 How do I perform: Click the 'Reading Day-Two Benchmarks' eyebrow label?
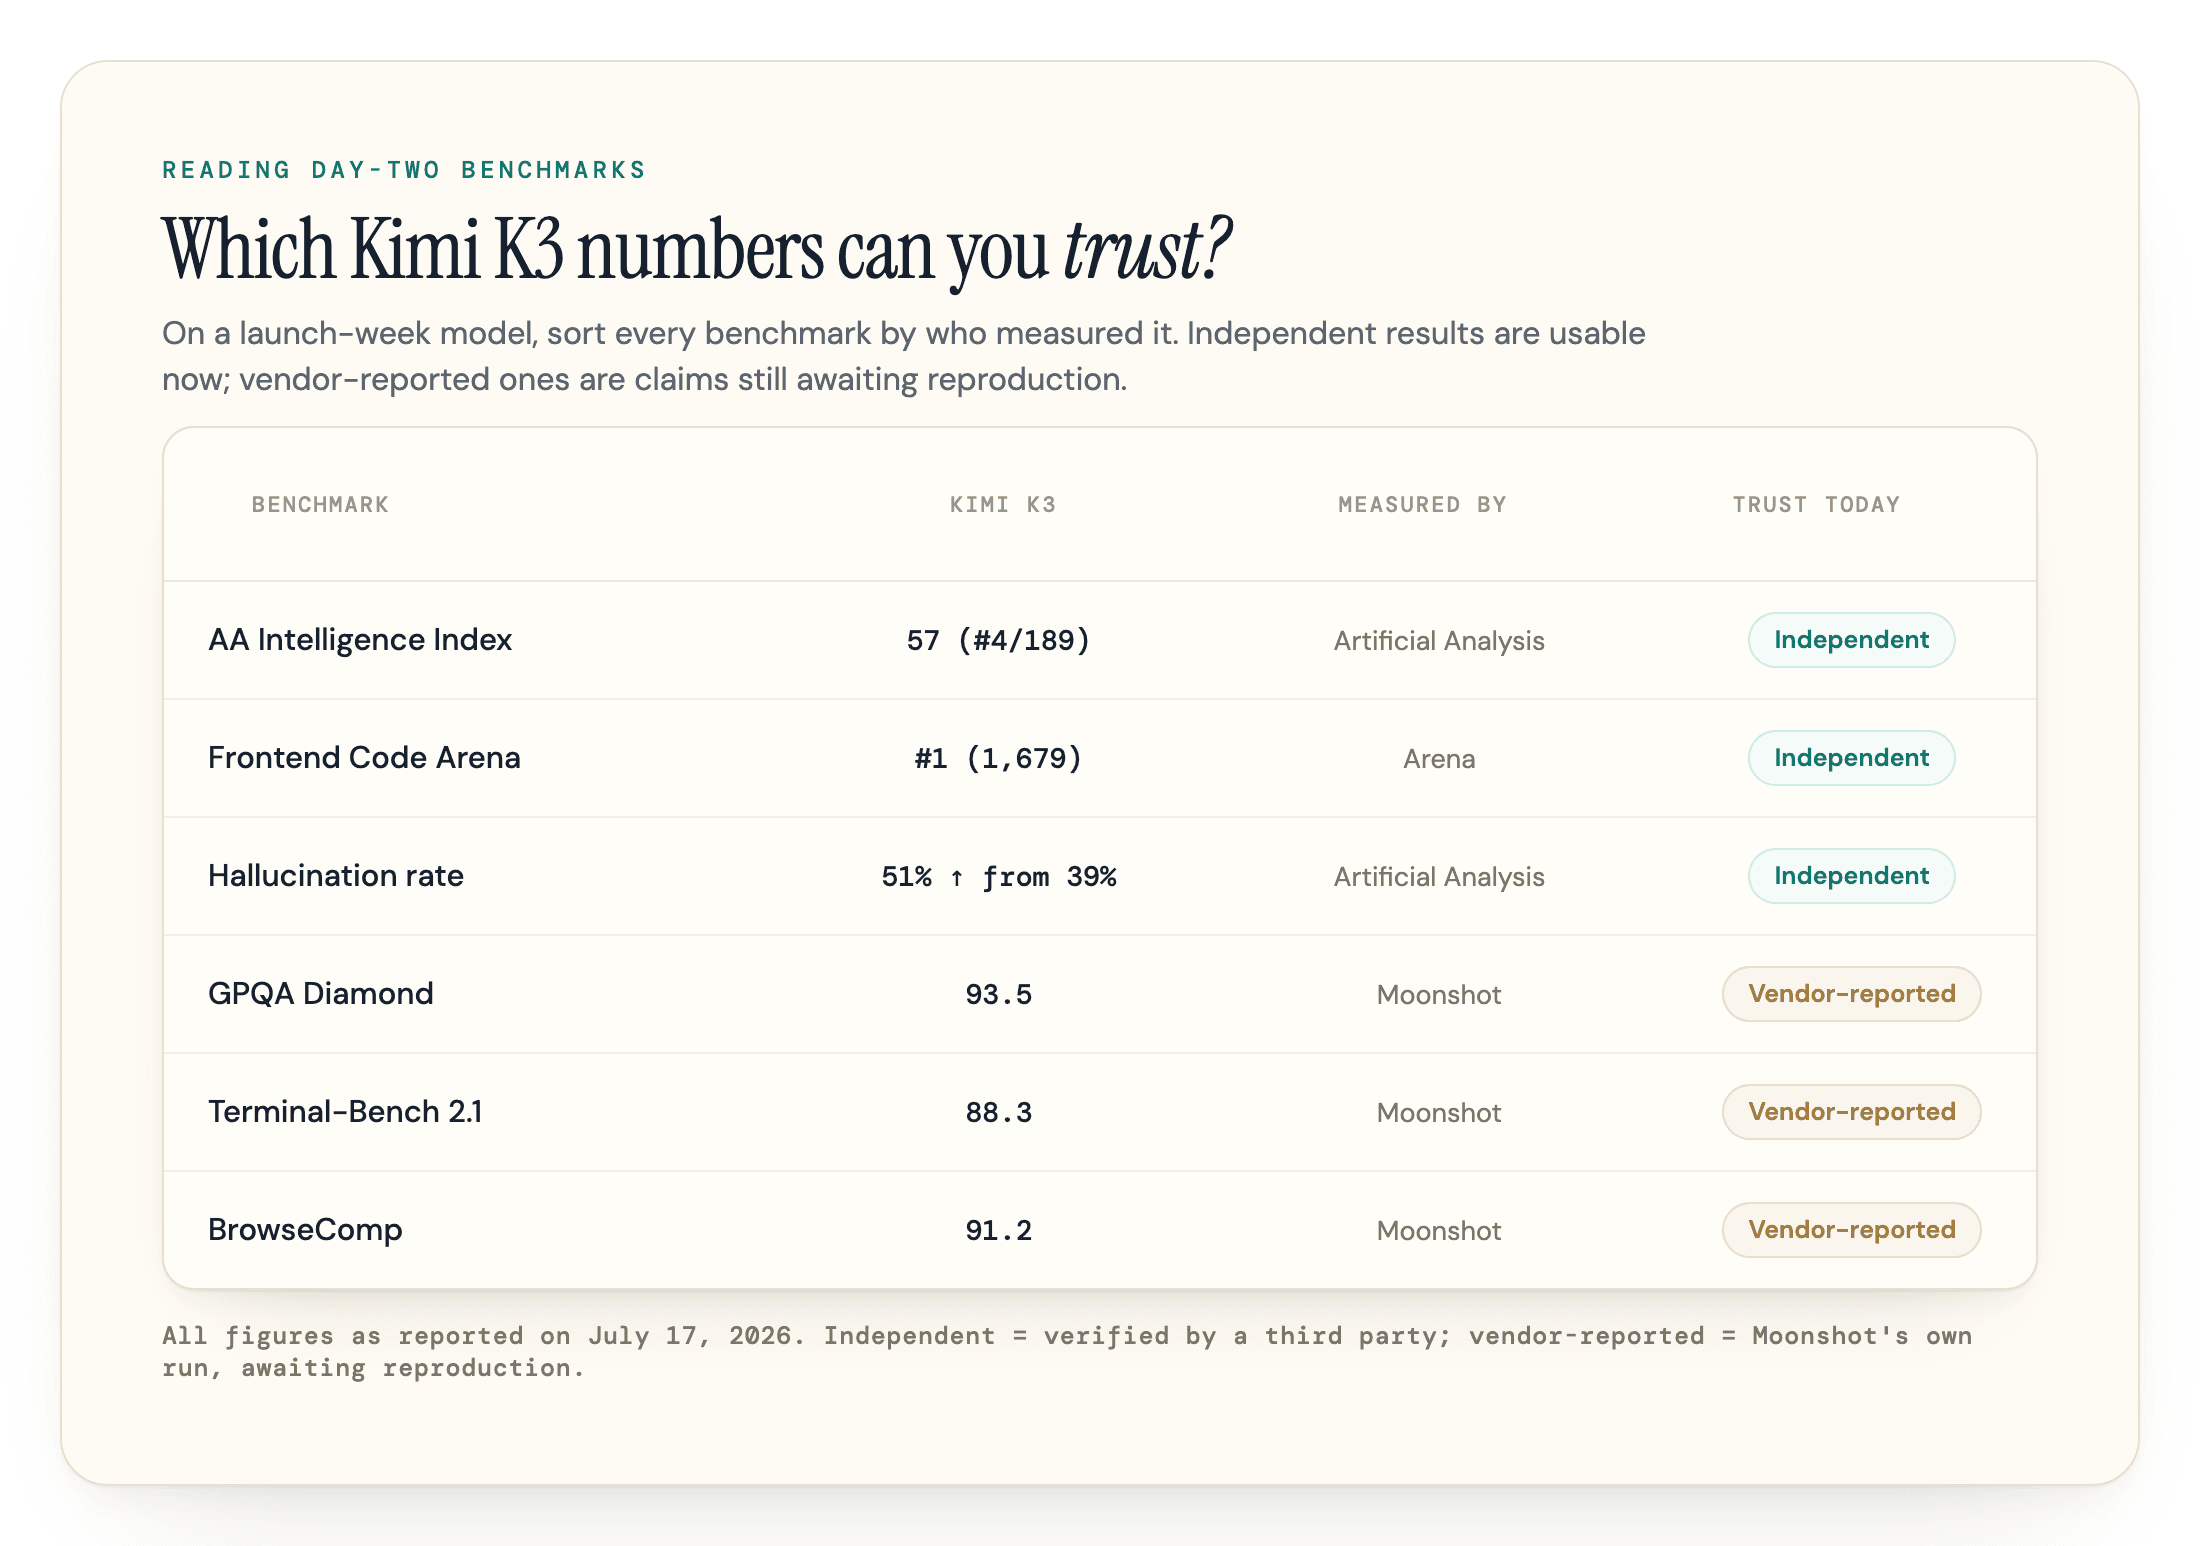[404, 170]
